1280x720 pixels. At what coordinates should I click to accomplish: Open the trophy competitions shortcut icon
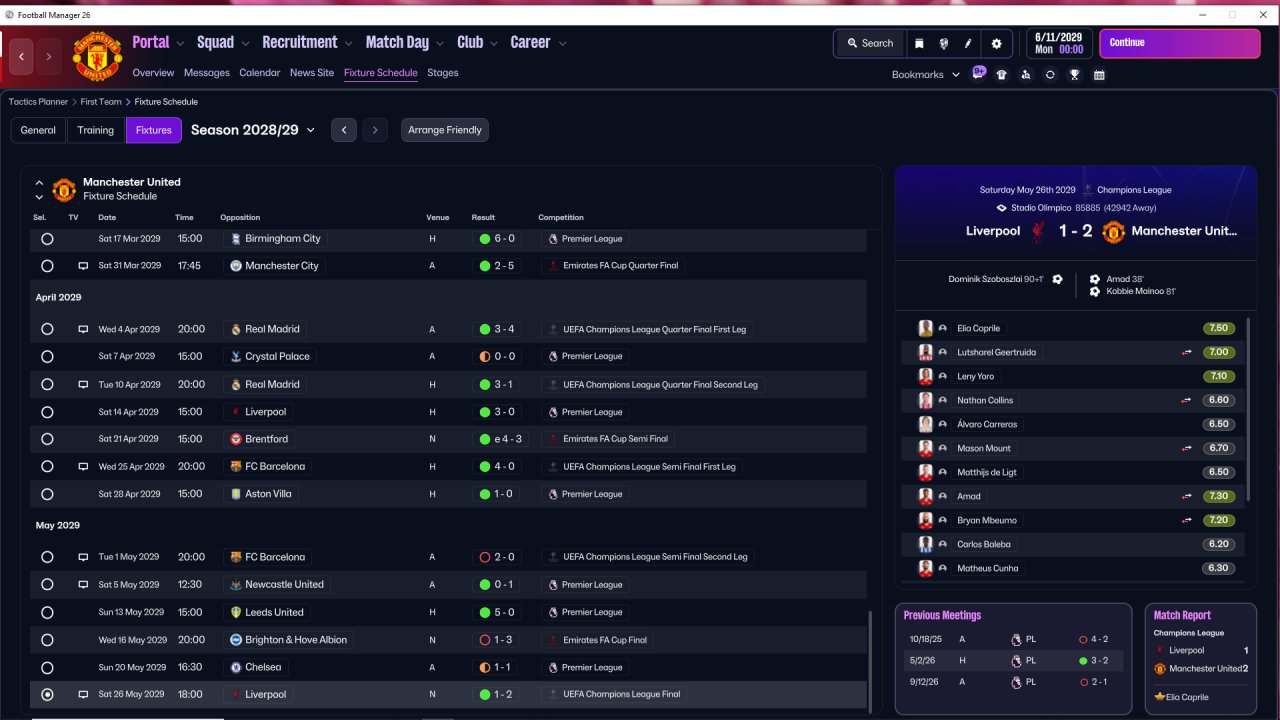pos(1074,75)
